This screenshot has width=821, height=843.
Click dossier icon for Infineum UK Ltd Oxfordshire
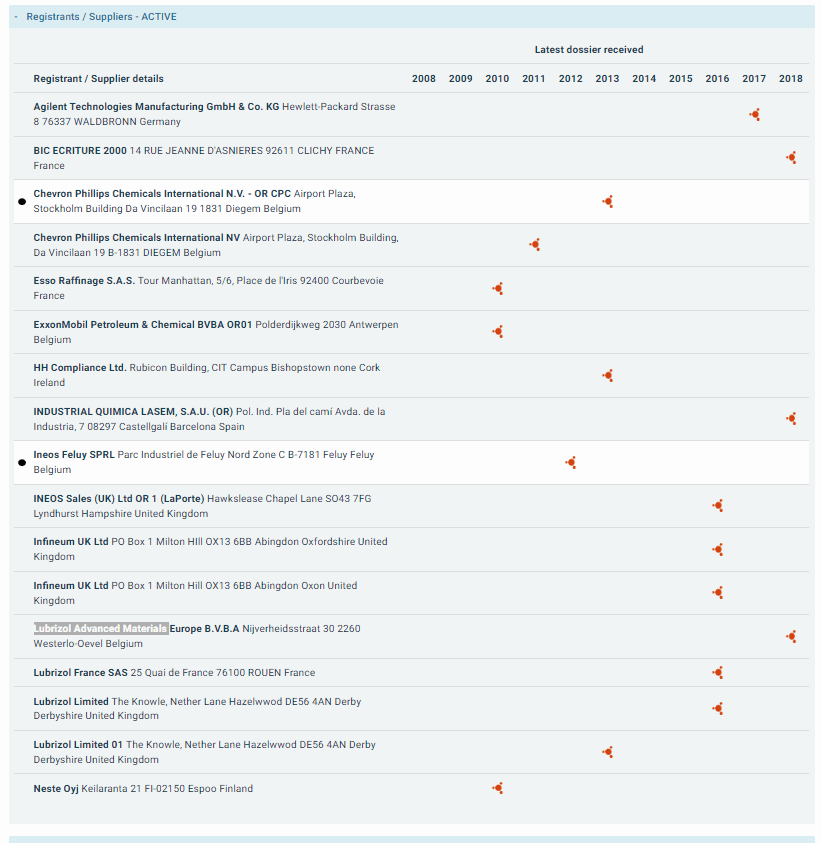tap(718, 549)
